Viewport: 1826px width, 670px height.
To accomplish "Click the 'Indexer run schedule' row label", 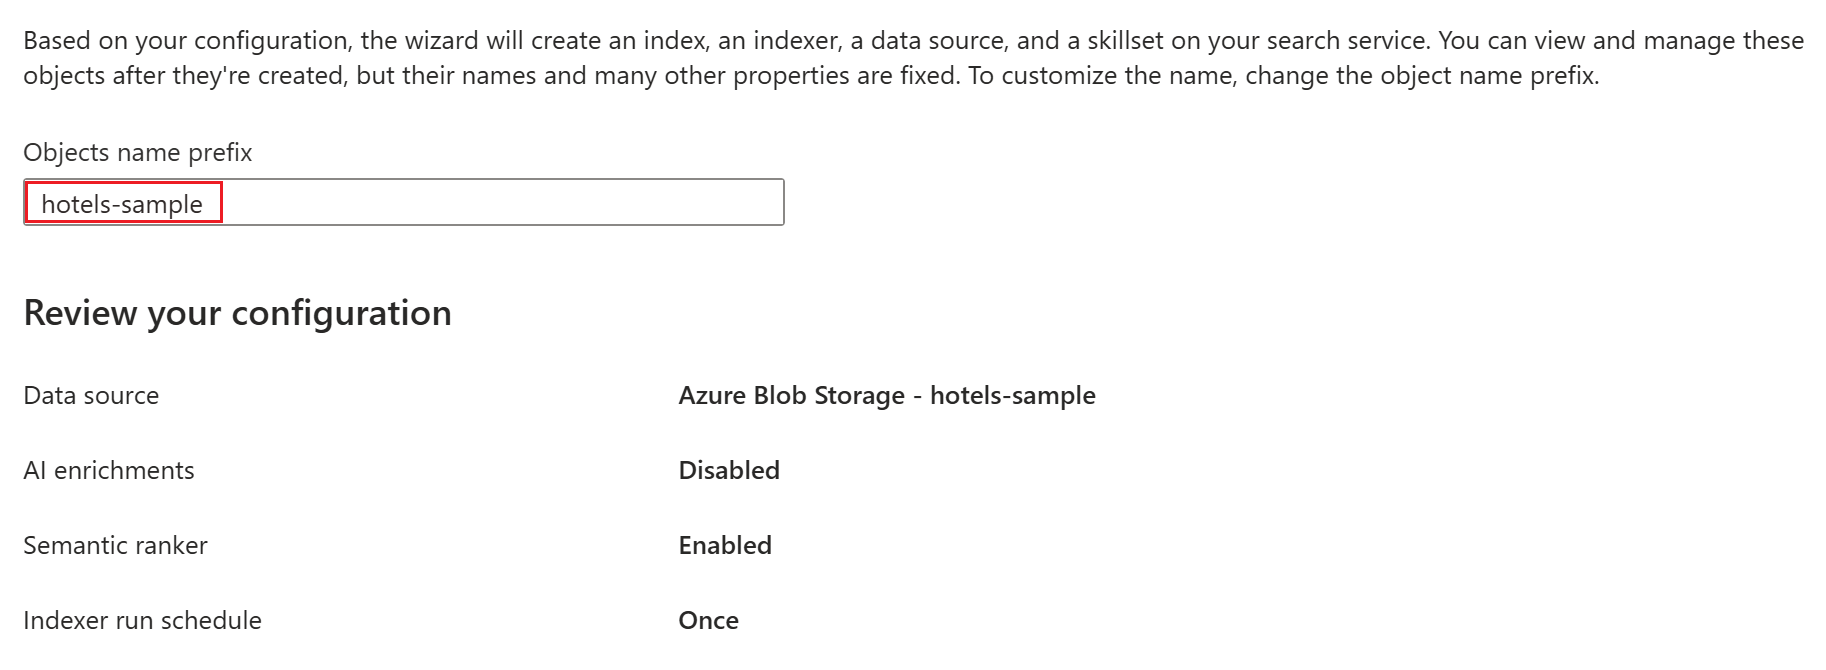I will [142, 620].
